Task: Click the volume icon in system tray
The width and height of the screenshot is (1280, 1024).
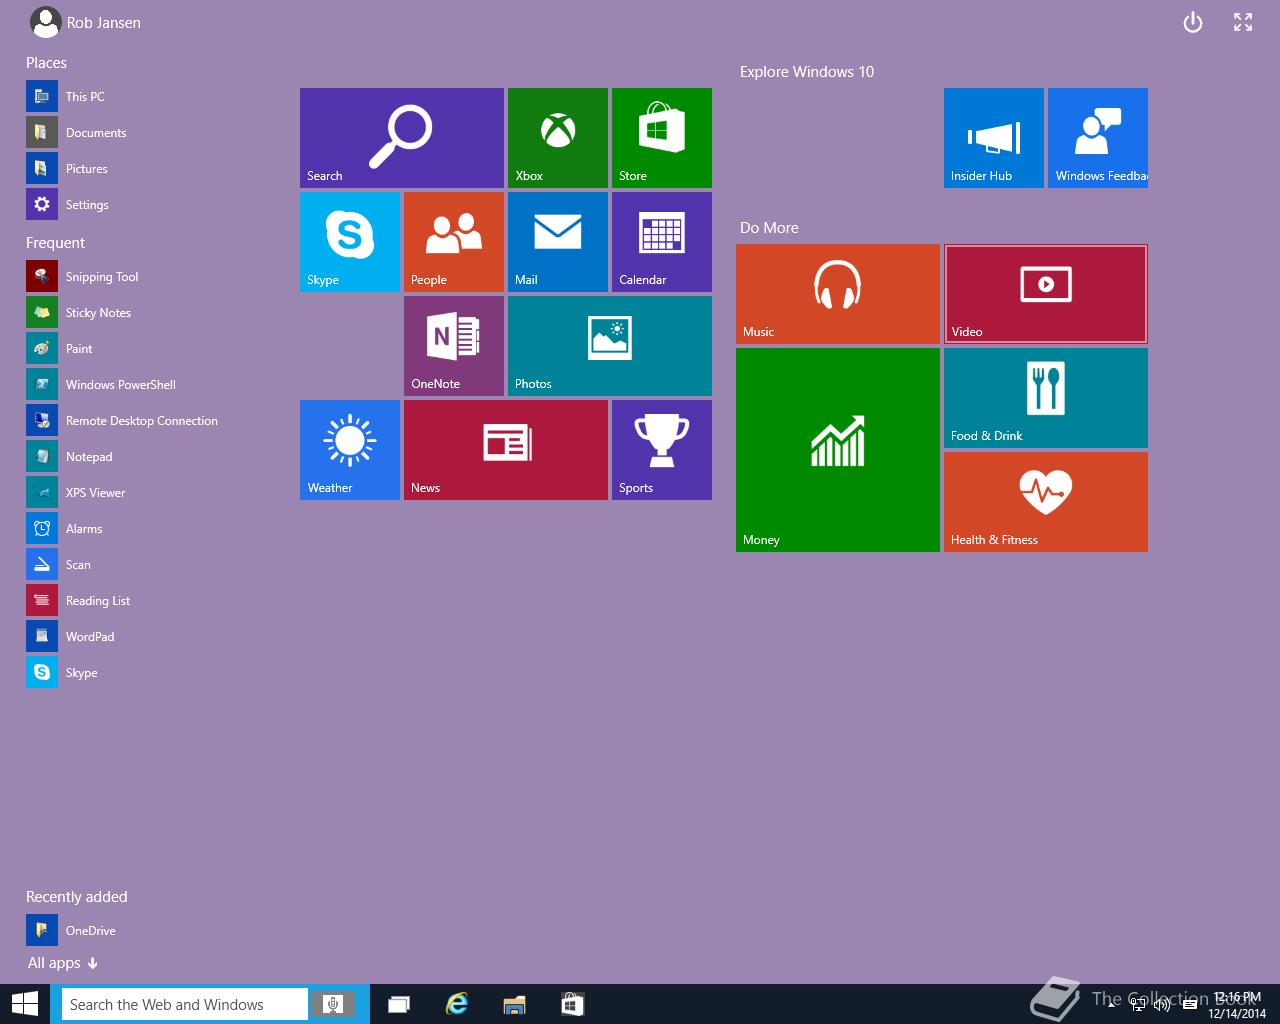Action: (x=1162, y=1005)
